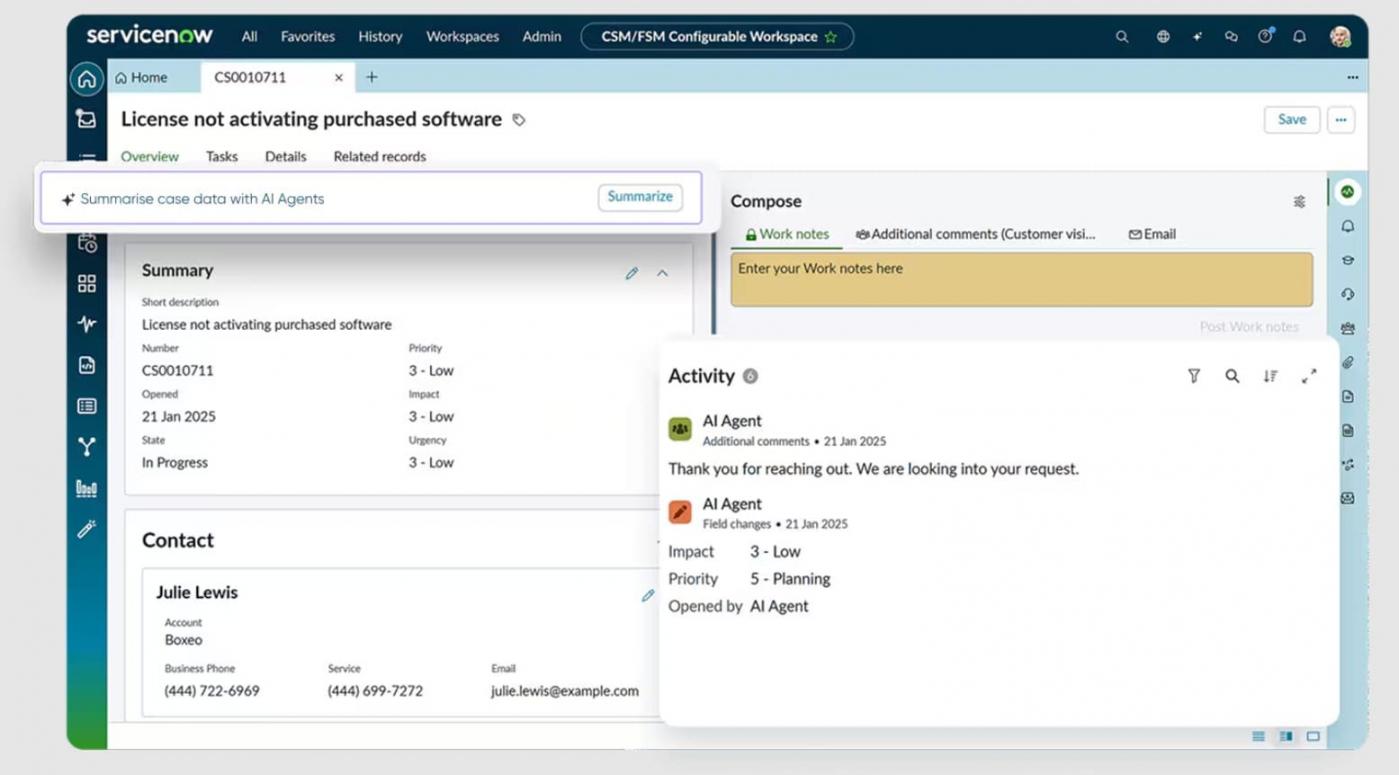Open the people team icon in right panel
Viewport: 1399px width, 775px height.
(x=1348, y=328)
